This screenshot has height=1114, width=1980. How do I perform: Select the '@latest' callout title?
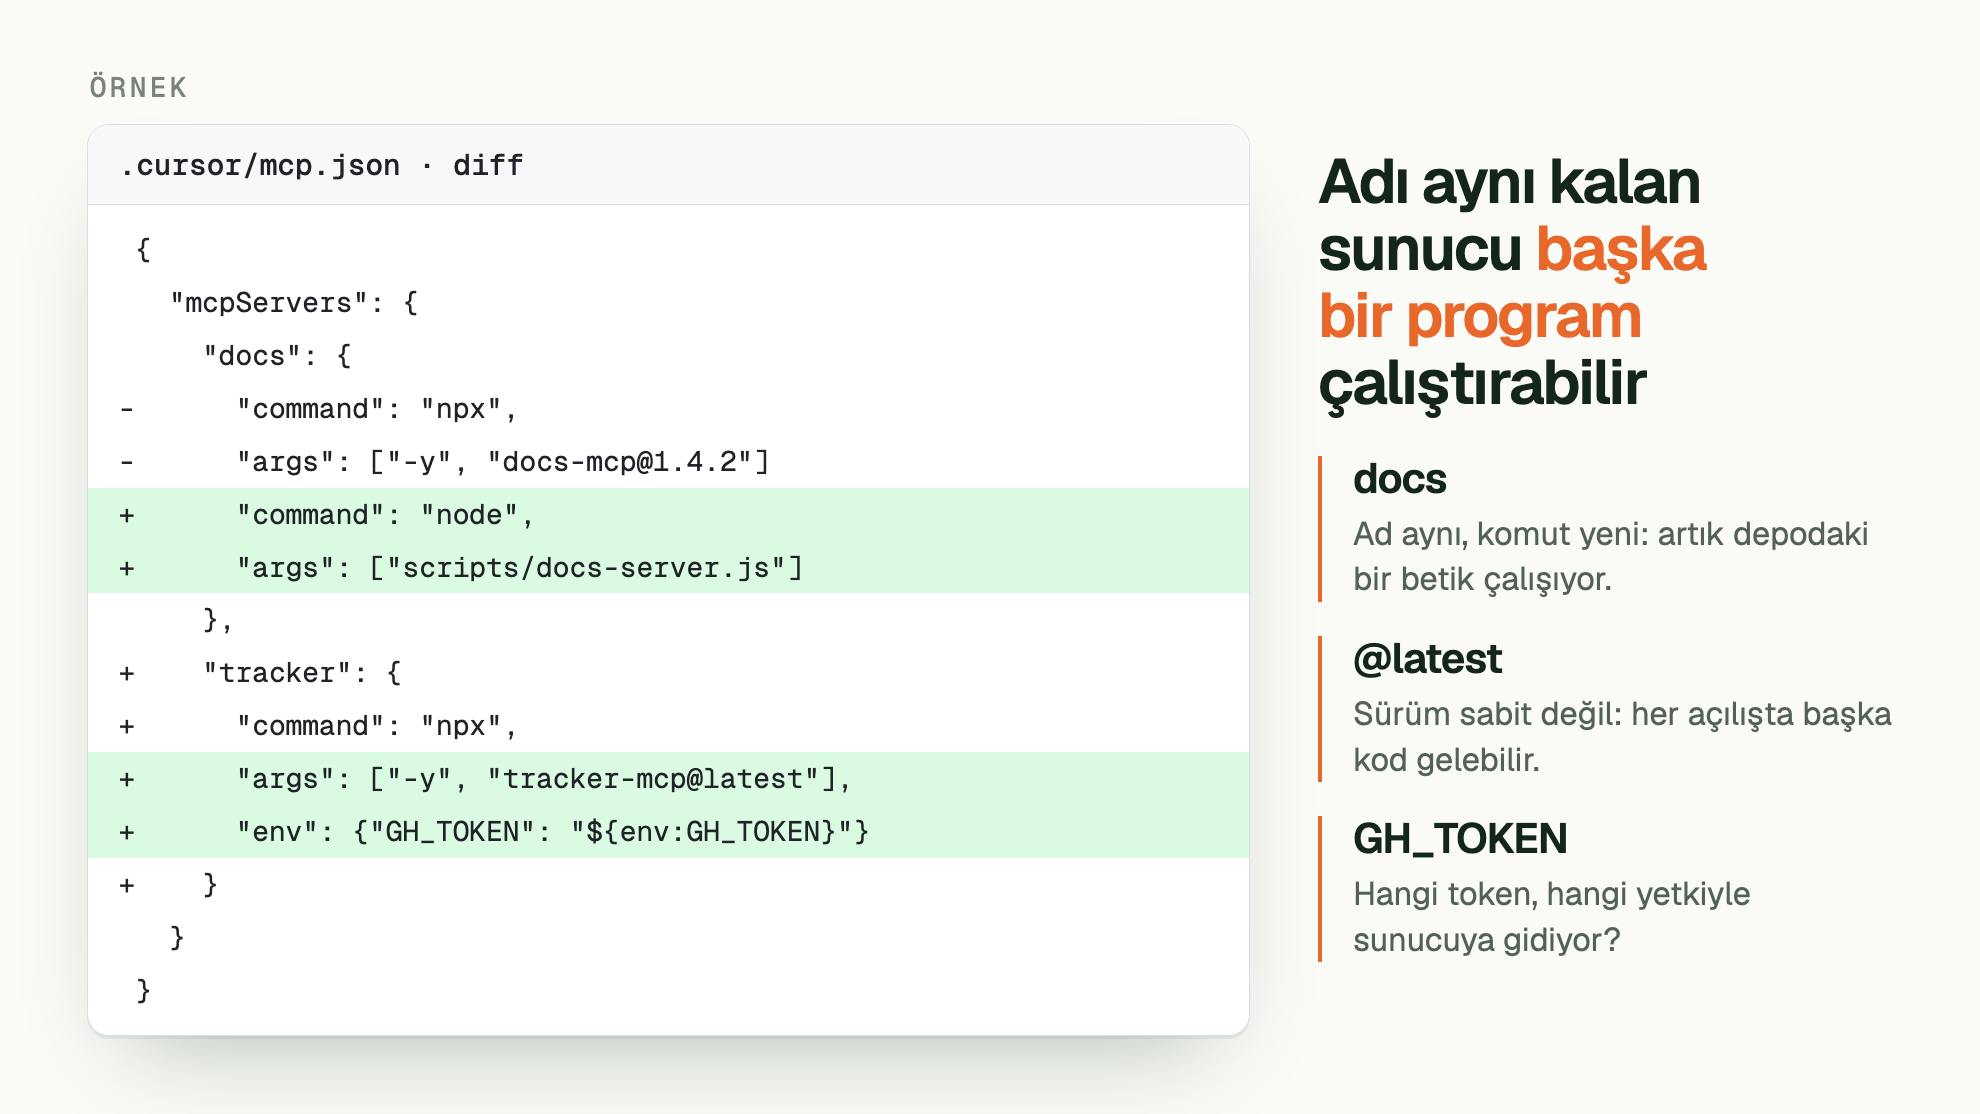pyautogui.click(x=1427, y=659)
